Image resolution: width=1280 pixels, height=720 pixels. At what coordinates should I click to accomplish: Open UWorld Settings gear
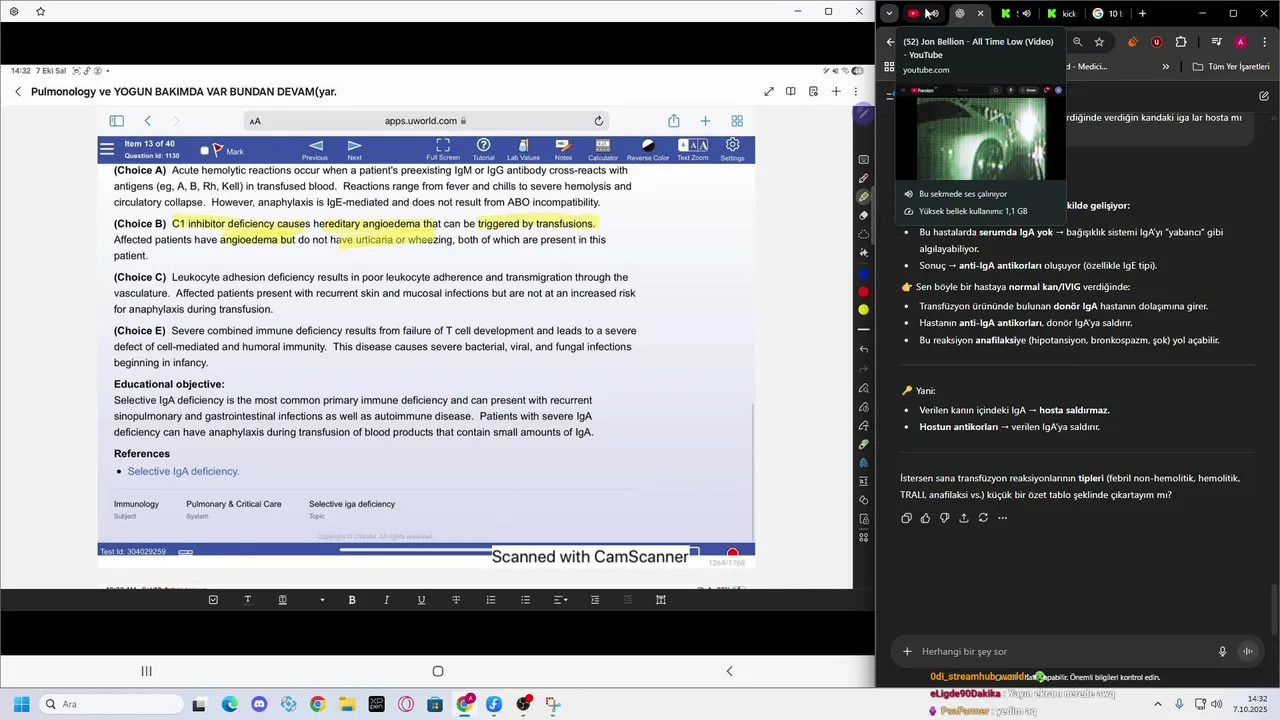[733, 150]
